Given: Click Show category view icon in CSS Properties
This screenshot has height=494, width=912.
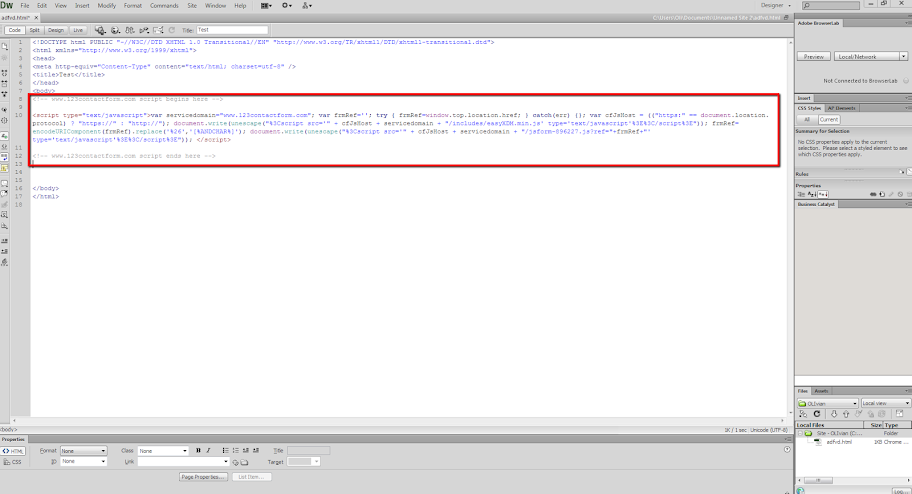Looking at the screenshot, I should click(x=801, y=194).
